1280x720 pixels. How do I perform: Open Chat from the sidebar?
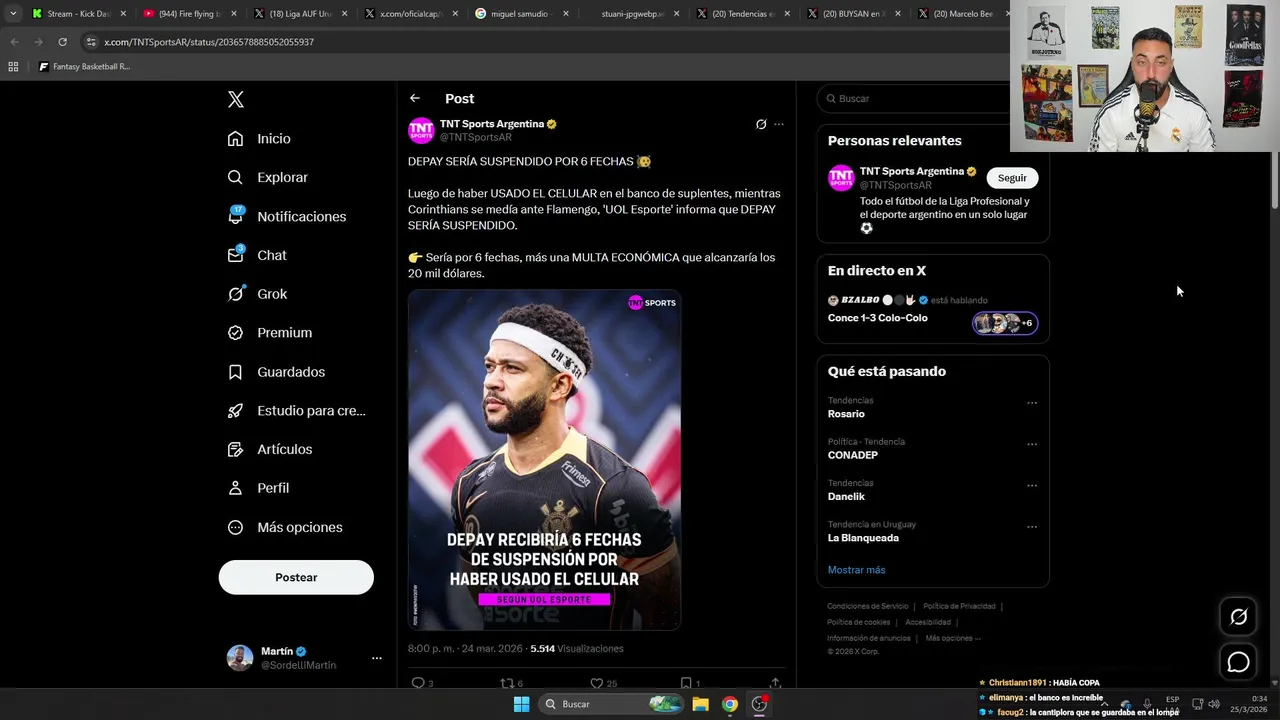(257, 255)
